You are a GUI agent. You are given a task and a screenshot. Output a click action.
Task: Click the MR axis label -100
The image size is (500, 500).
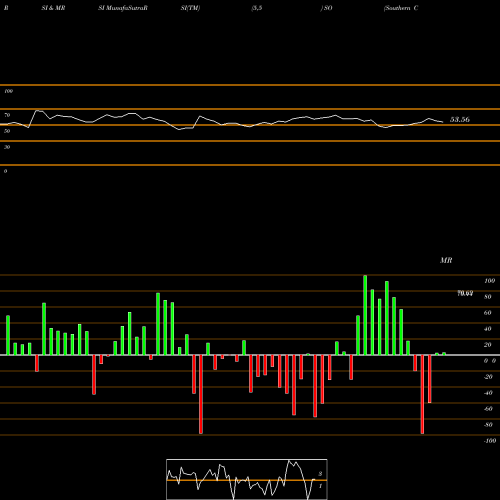point(489,441)
